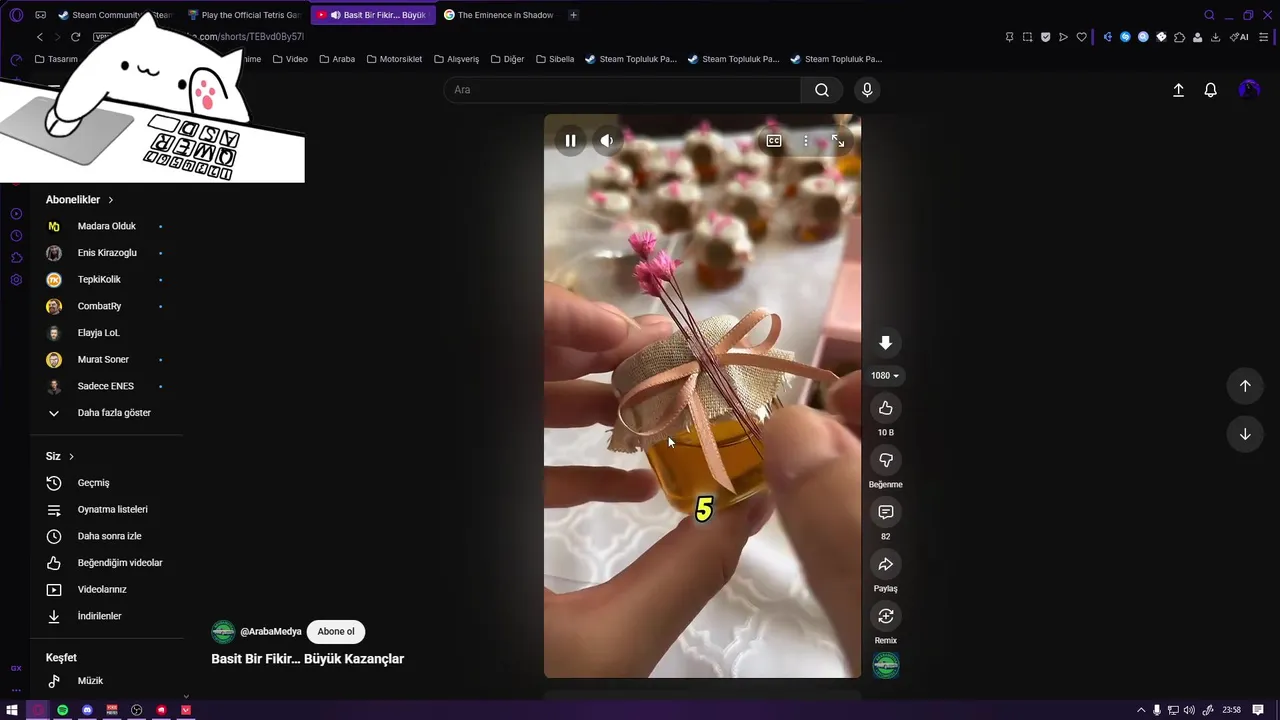Viewport: 1280px width, 720px height.
Task: Click the magnifier search button
Action: click(822, 90)
